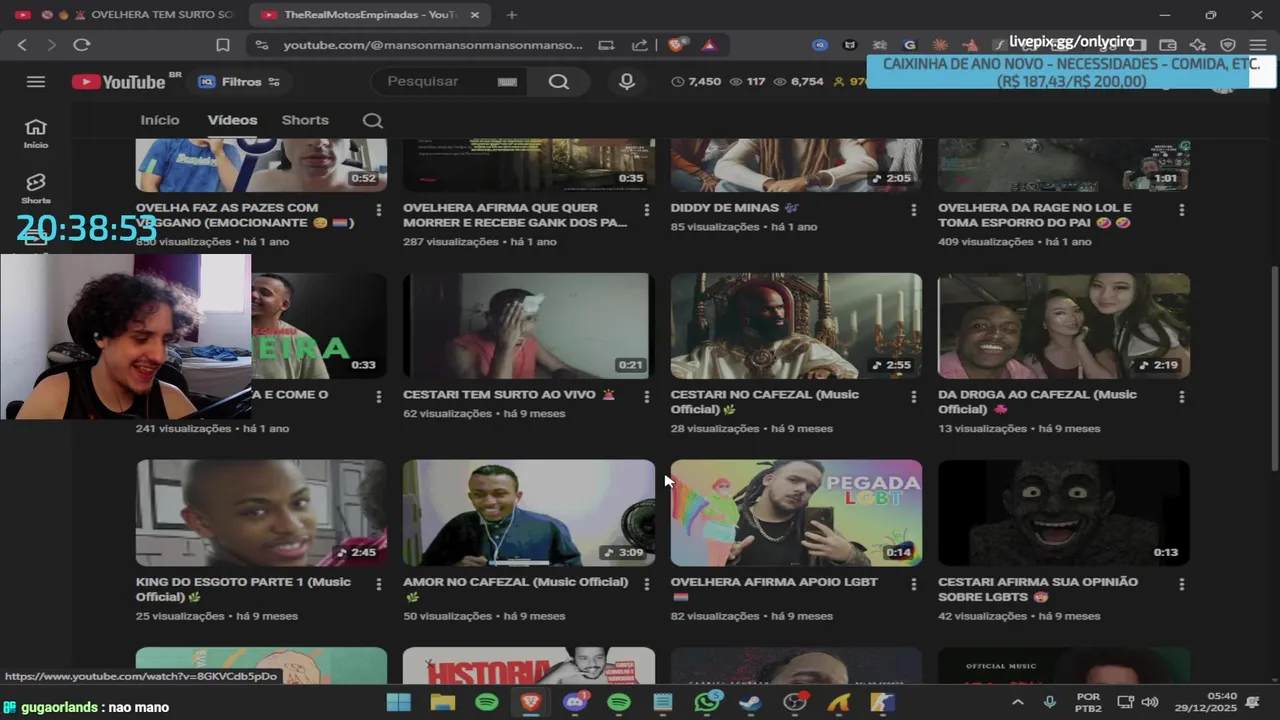Open Shorts in the left sidebar
The width and height of the screenshot is (1280, 720).
point(36,188)
